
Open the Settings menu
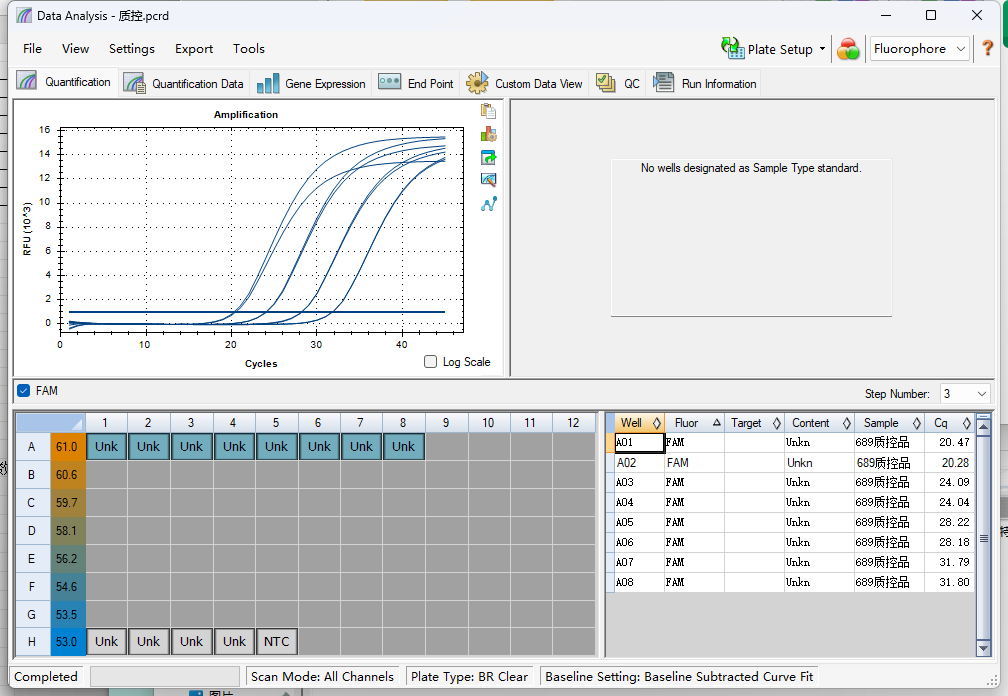132,49
